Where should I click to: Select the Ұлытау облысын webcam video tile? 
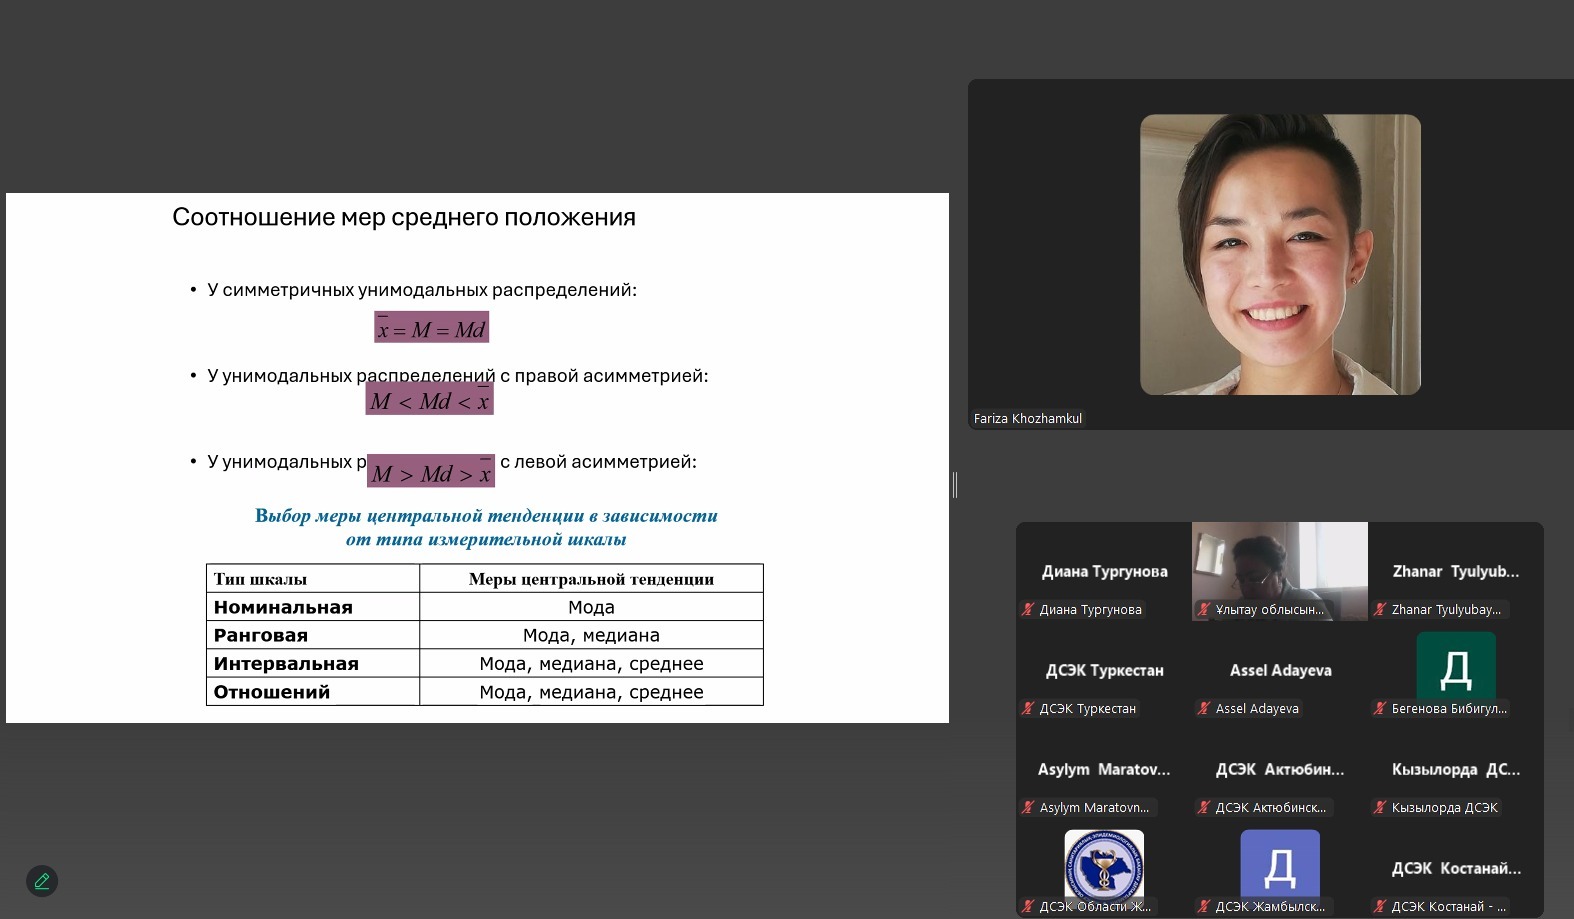point(1279,570)
